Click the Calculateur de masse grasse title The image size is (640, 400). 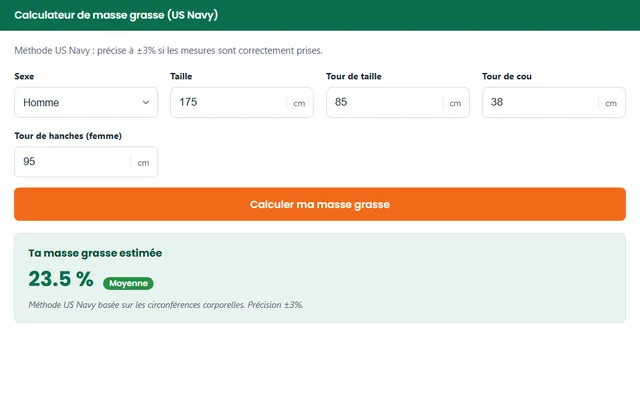tap(116, 15)
